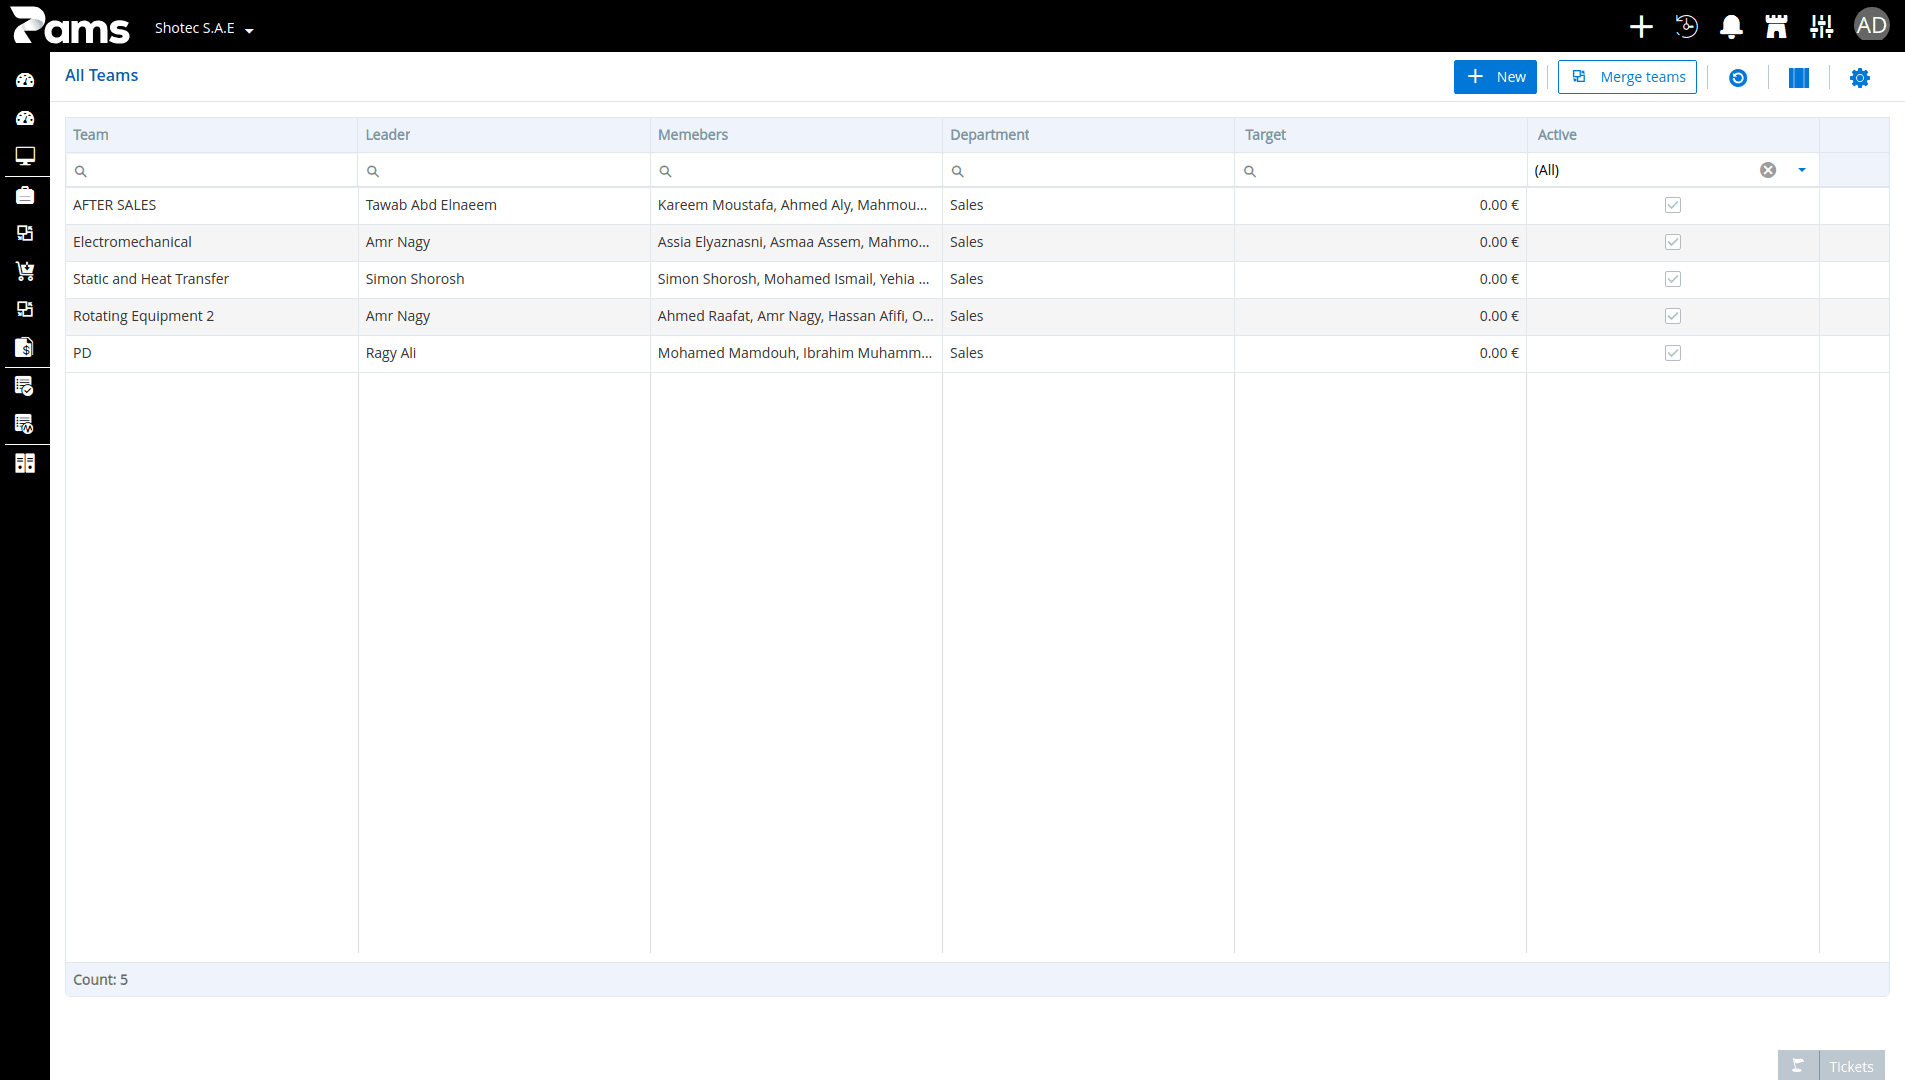Toggle Active checkbox for AFTER SALES
This screenshot has height=1080, width=1905.
[x=1673, y=205]
